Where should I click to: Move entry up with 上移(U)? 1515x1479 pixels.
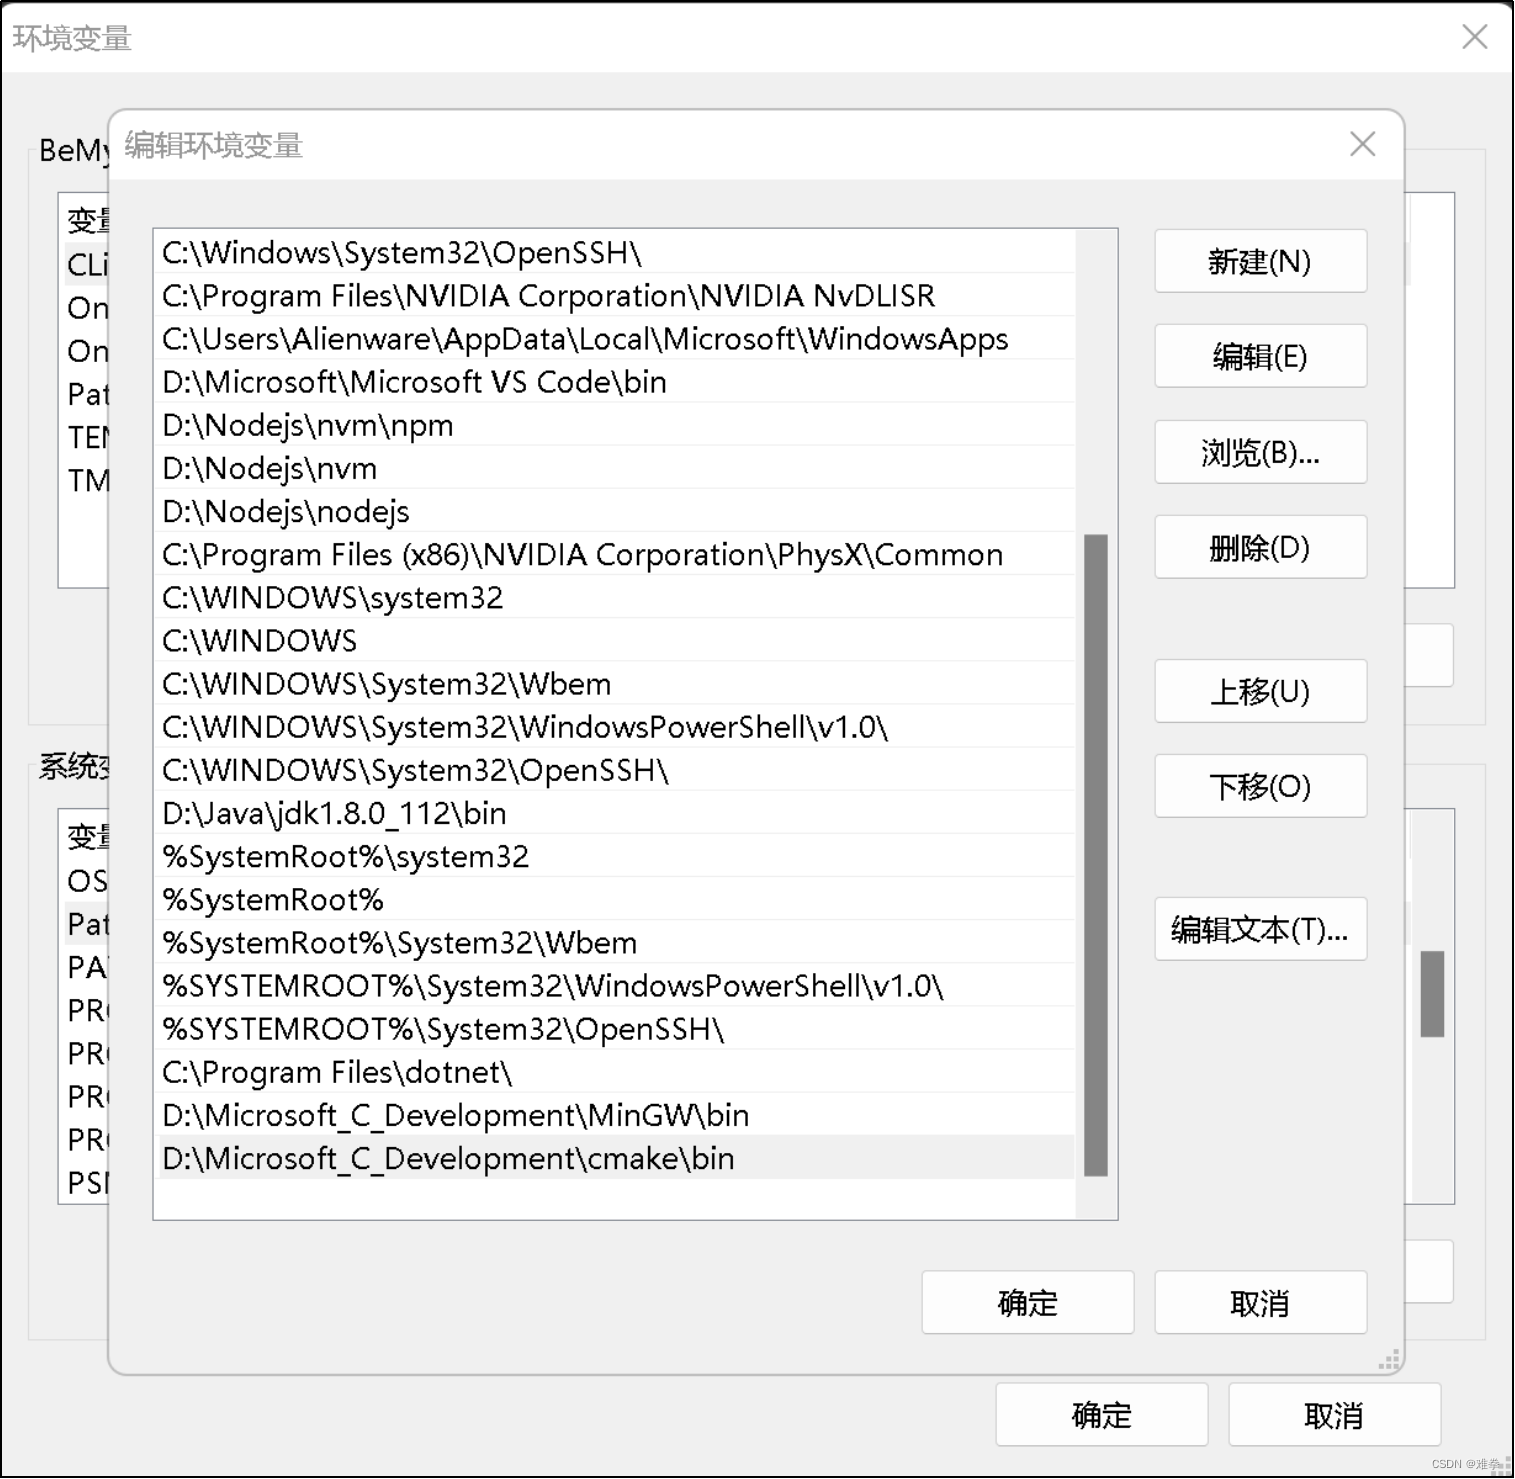(1260, 691)
